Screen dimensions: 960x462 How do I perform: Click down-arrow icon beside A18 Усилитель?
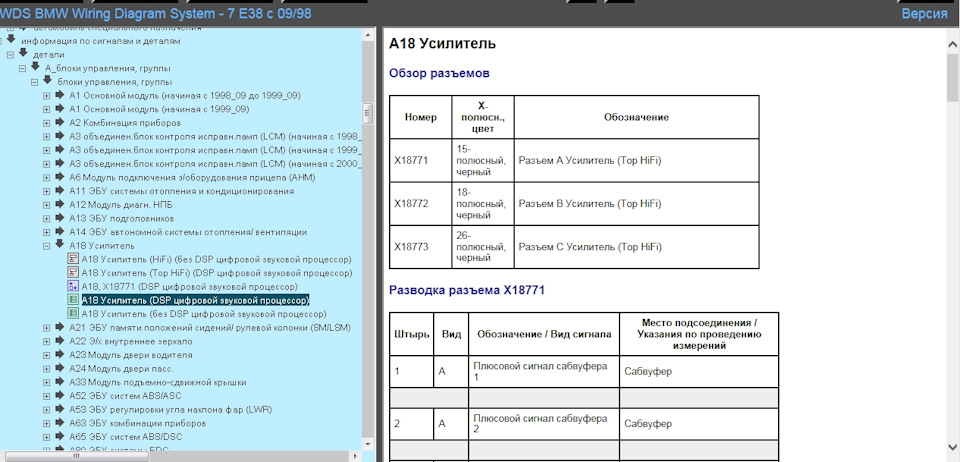coord(59,244)
